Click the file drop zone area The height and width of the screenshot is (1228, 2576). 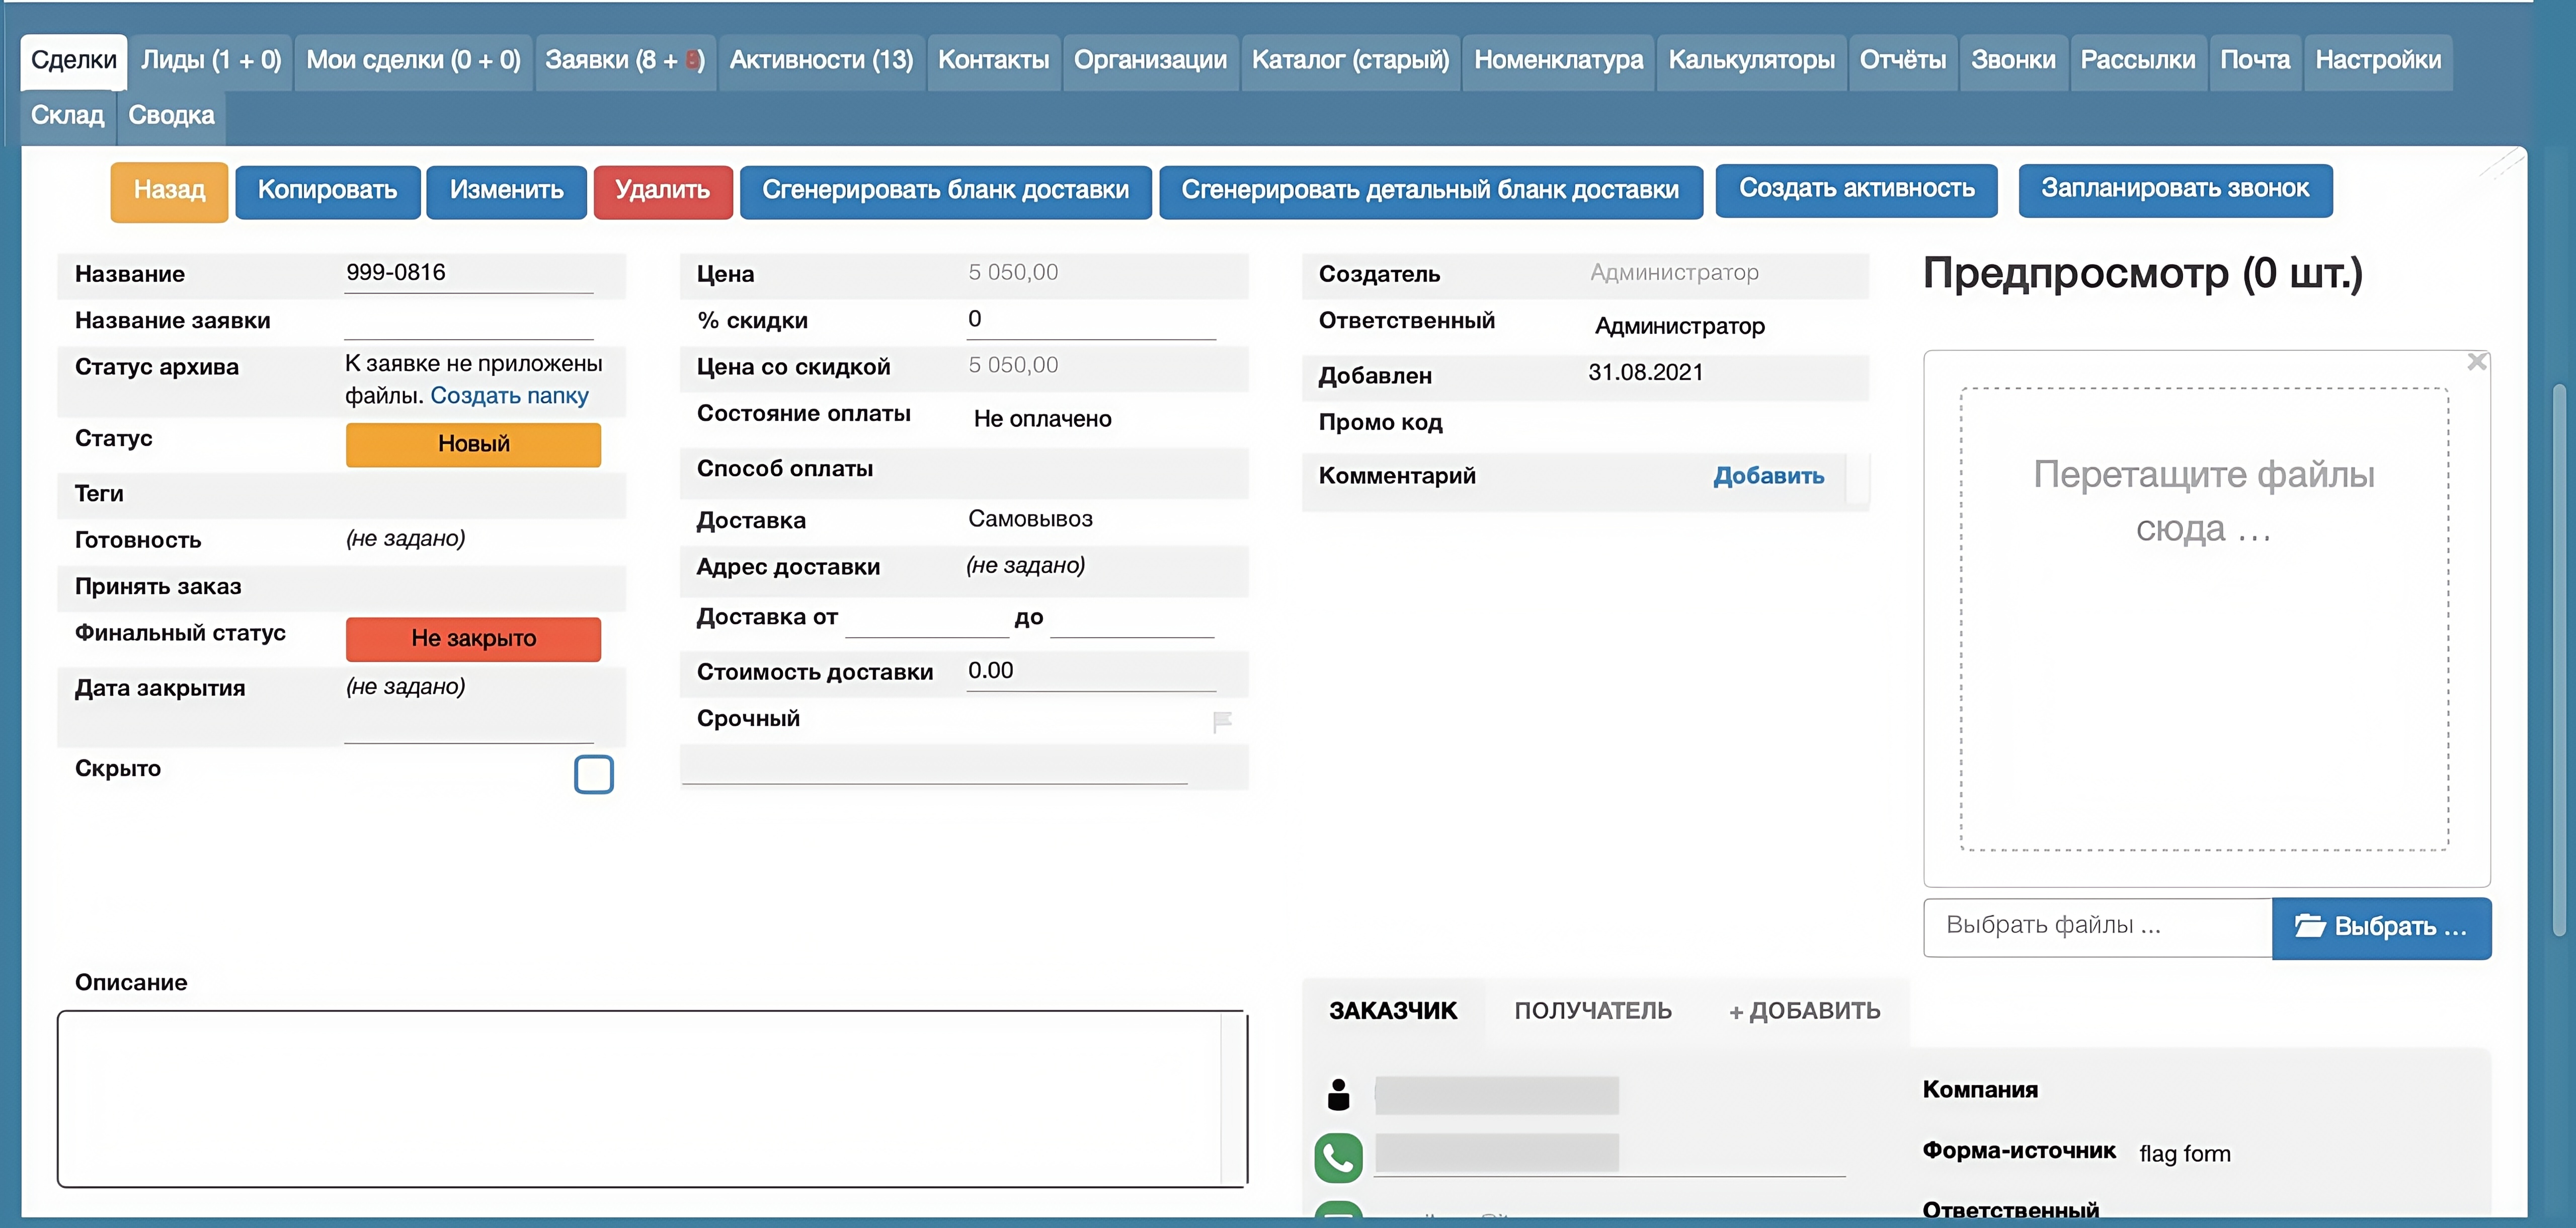coord(2204,619)
